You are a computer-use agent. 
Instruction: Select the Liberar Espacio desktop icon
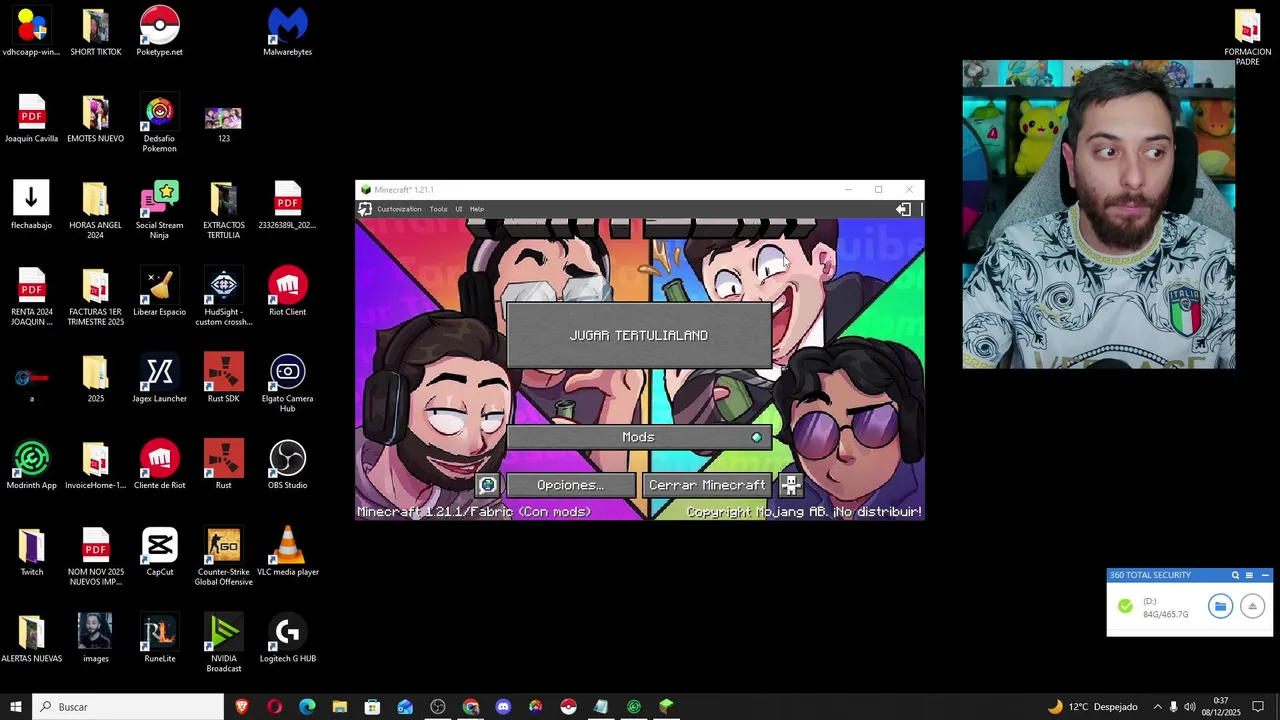159,293
